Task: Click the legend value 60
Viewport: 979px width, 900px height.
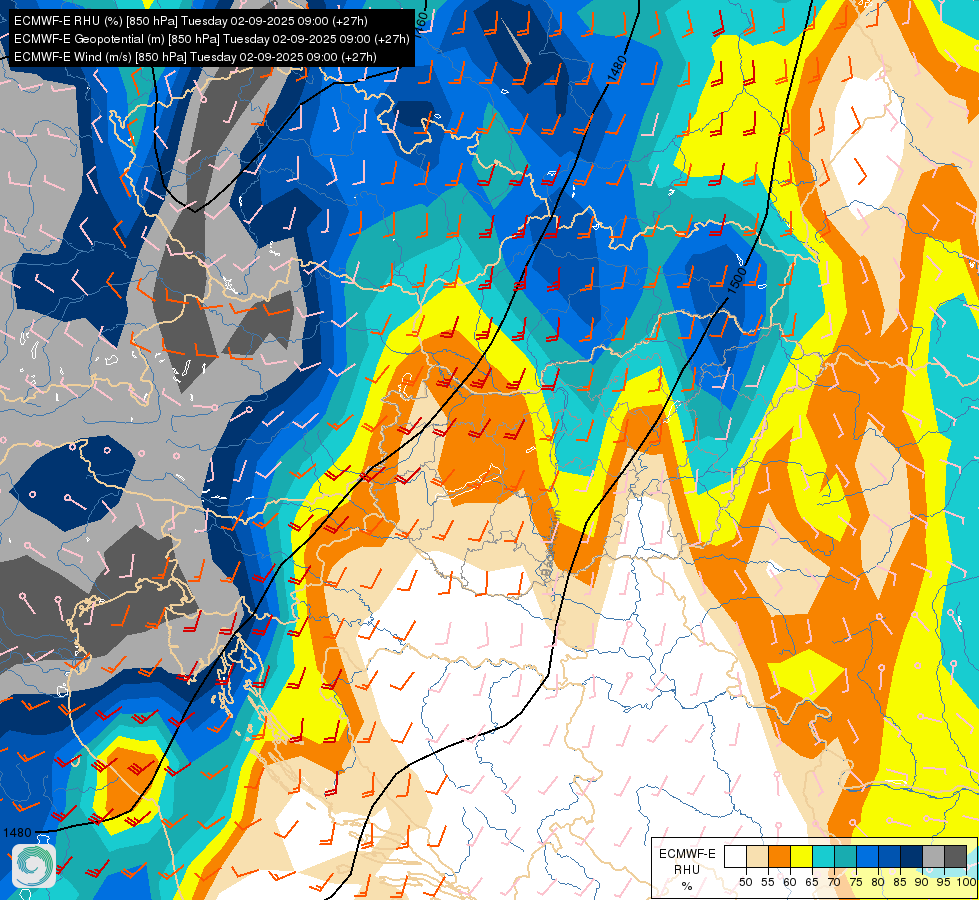Action: click(x=790, y=882)
